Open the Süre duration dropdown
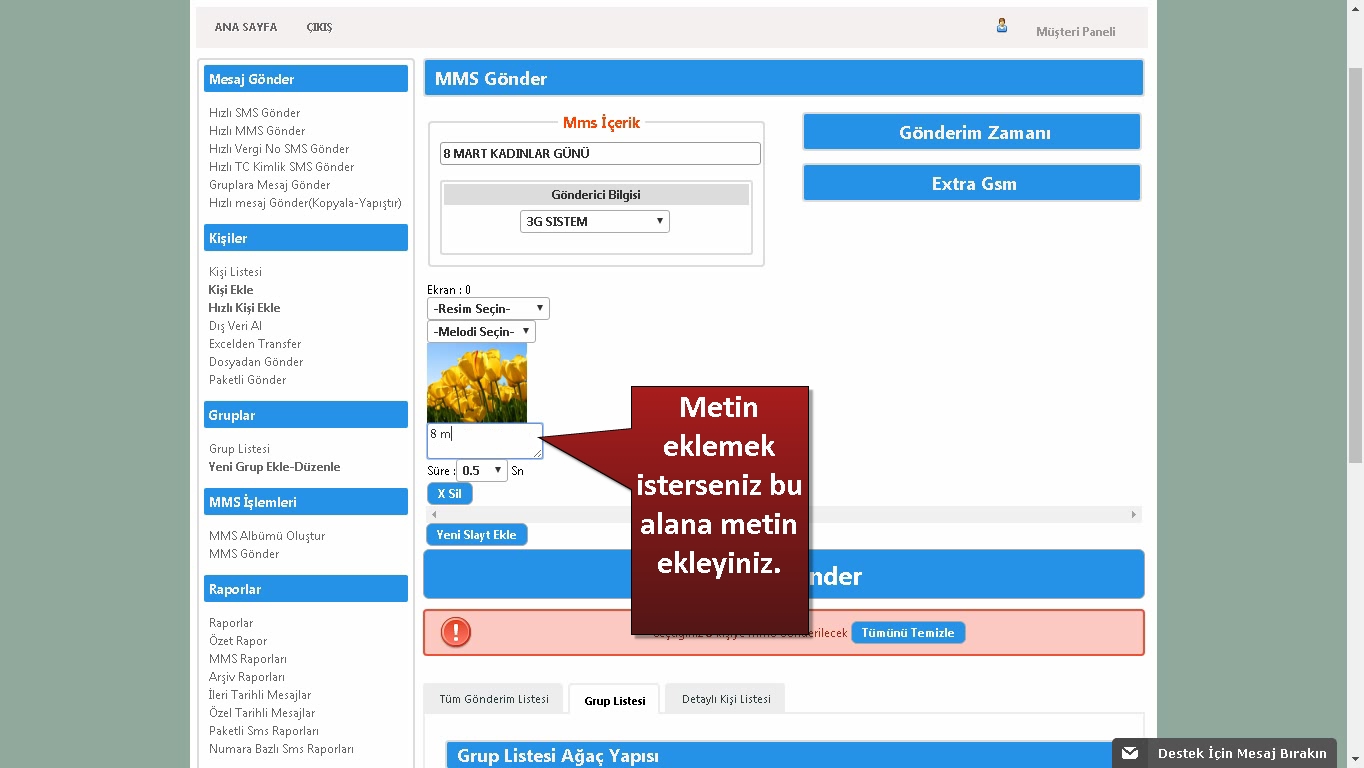This screenshot has height=768, width=1364. coord(482,470)
